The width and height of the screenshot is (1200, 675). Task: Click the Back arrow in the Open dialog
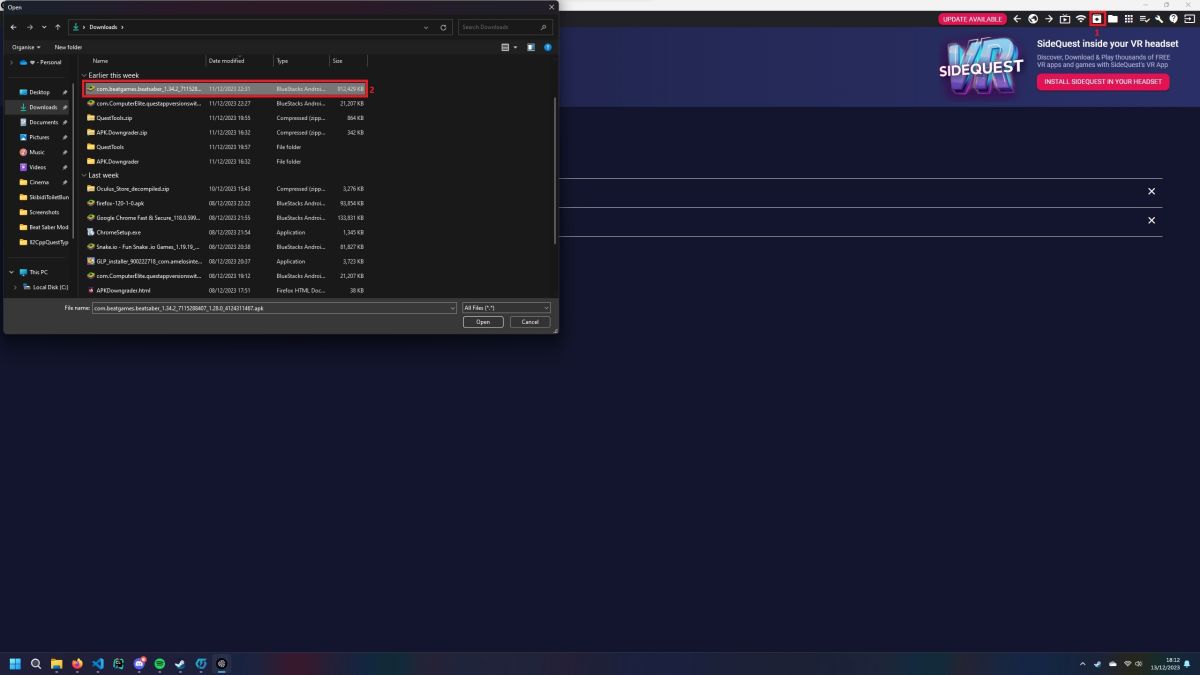pyautogui.click(x=13, y=27)
